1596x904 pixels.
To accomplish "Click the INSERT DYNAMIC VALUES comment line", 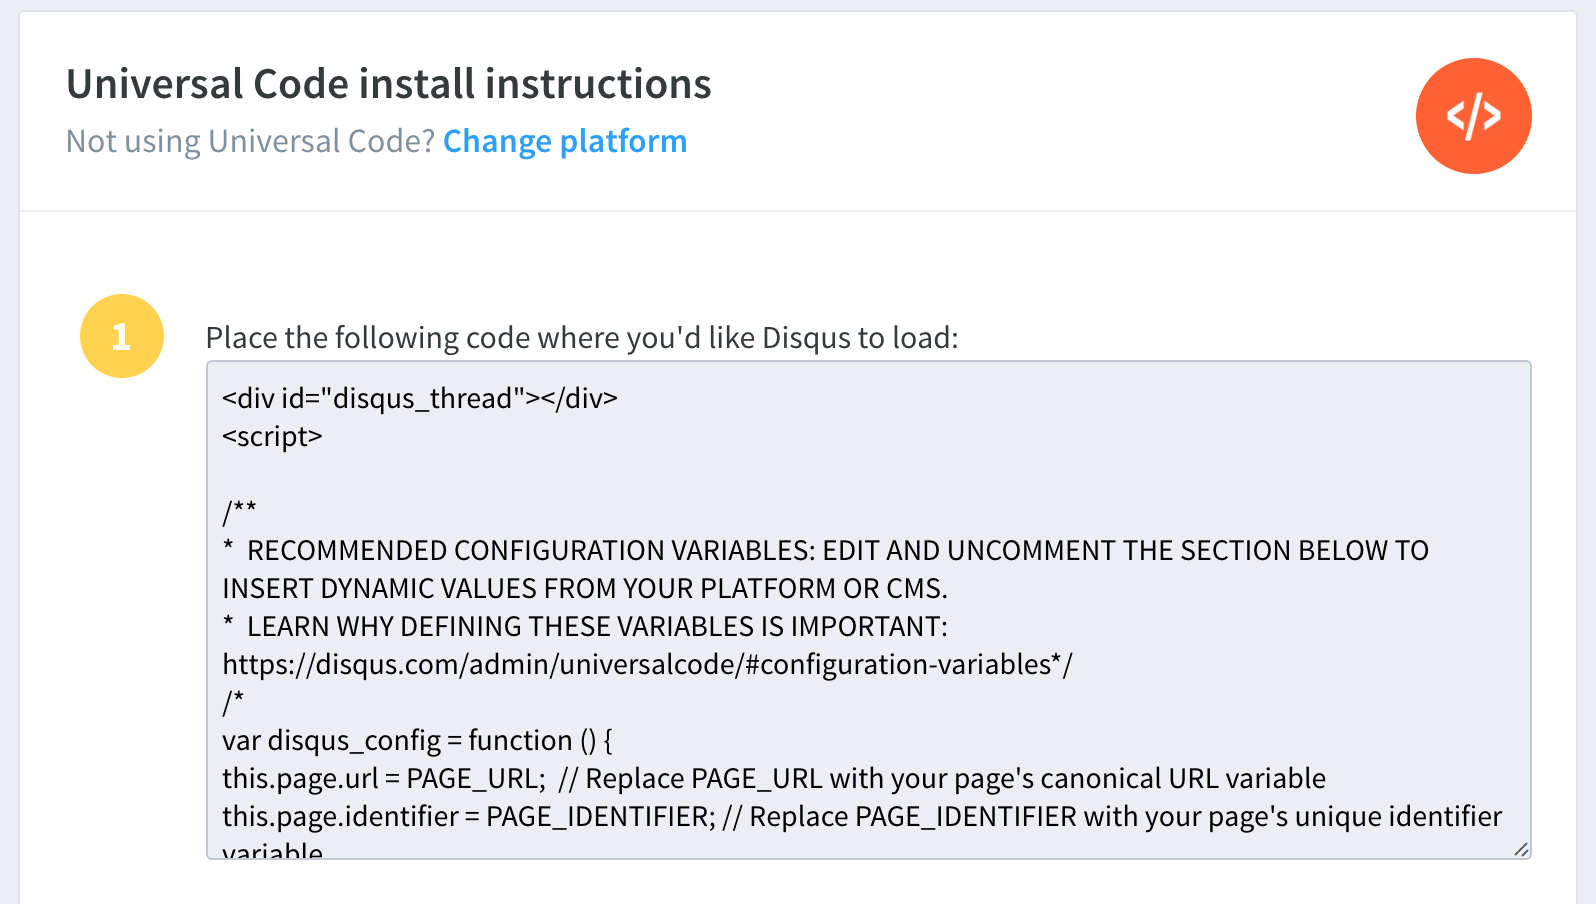I will 585,588.
